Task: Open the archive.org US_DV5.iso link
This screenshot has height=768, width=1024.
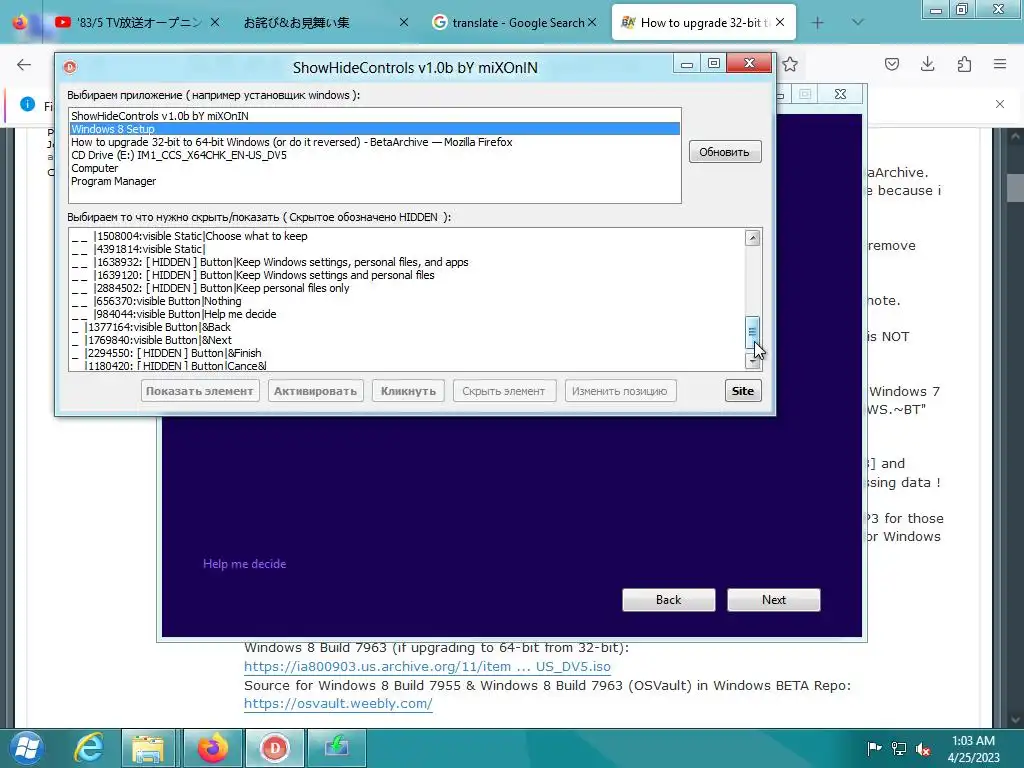Action: coord(427,667)
